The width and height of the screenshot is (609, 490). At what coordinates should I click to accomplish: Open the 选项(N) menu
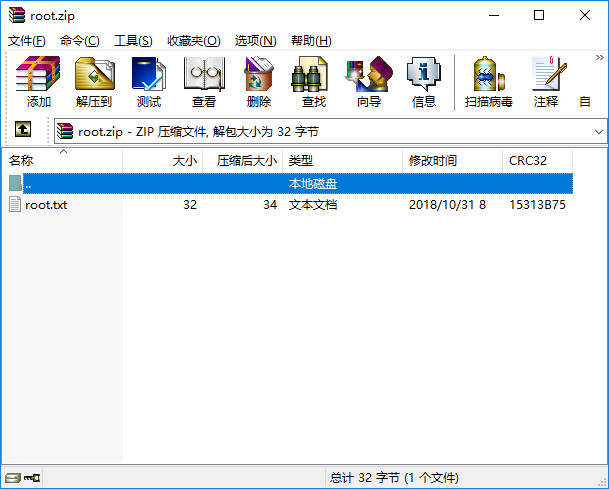pos(256,41)
